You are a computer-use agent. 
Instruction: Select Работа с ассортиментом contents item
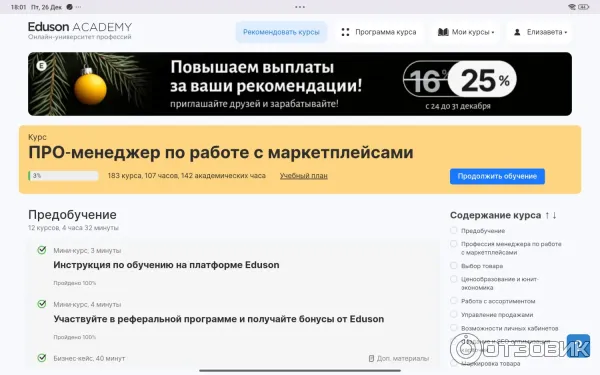click(x=498, y=301)
